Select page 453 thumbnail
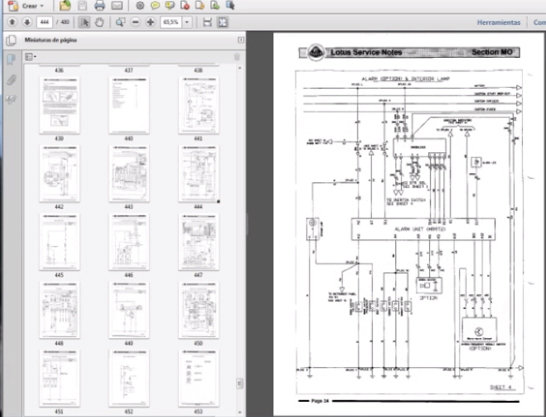 pyautogui.click(x=198, y=378)
